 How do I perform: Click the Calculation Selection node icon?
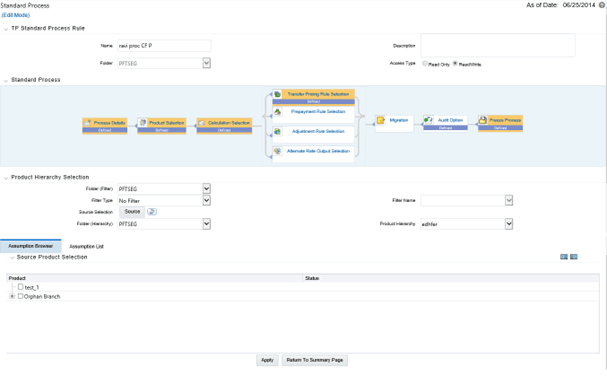[x=201, y=123]
